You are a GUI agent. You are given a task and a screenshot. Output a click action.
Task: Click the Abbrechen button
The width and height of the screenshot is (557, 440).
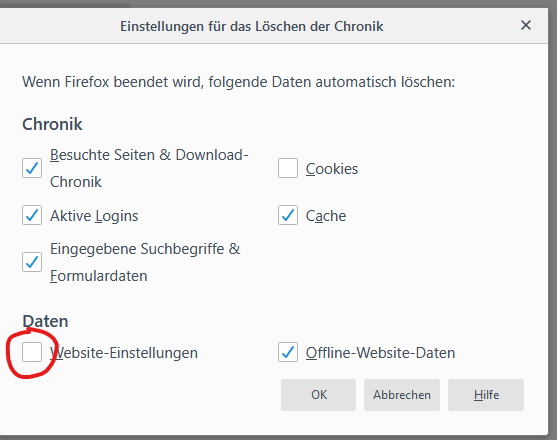(402, 395)
